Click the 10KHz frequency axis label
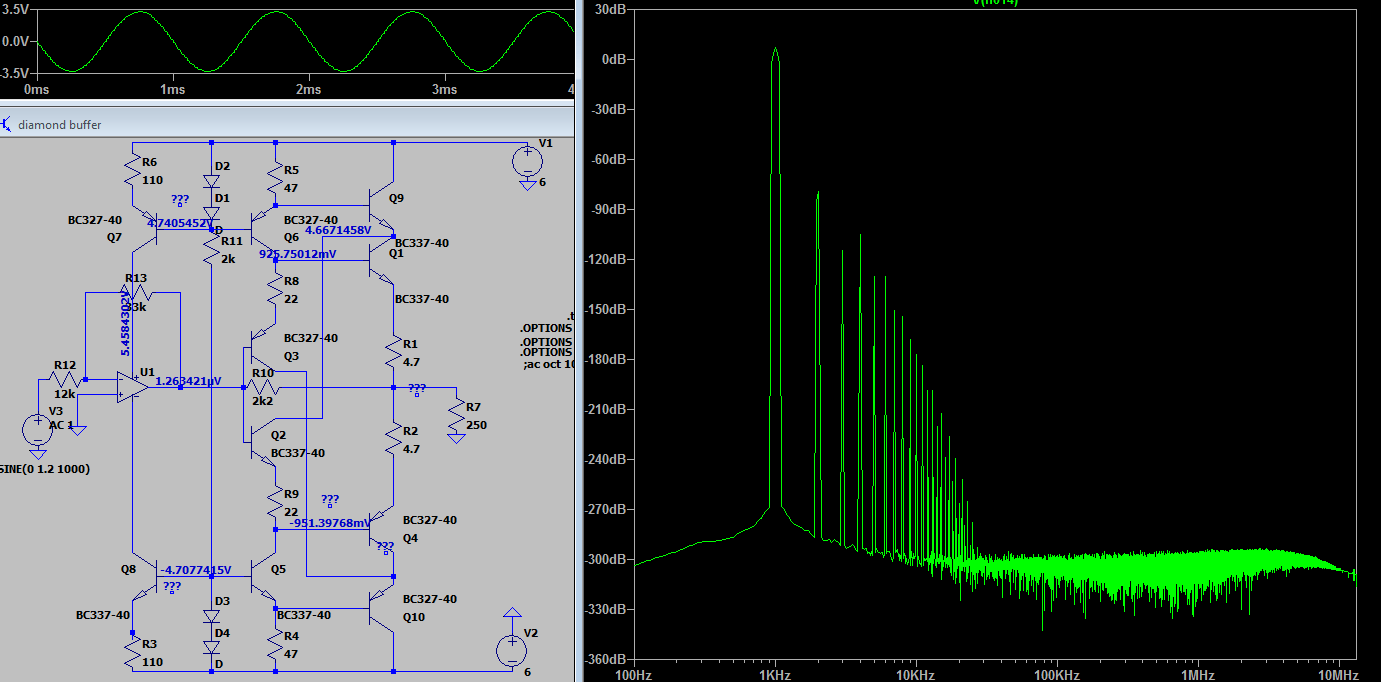Screen dimensions: 1381x682 915,675
